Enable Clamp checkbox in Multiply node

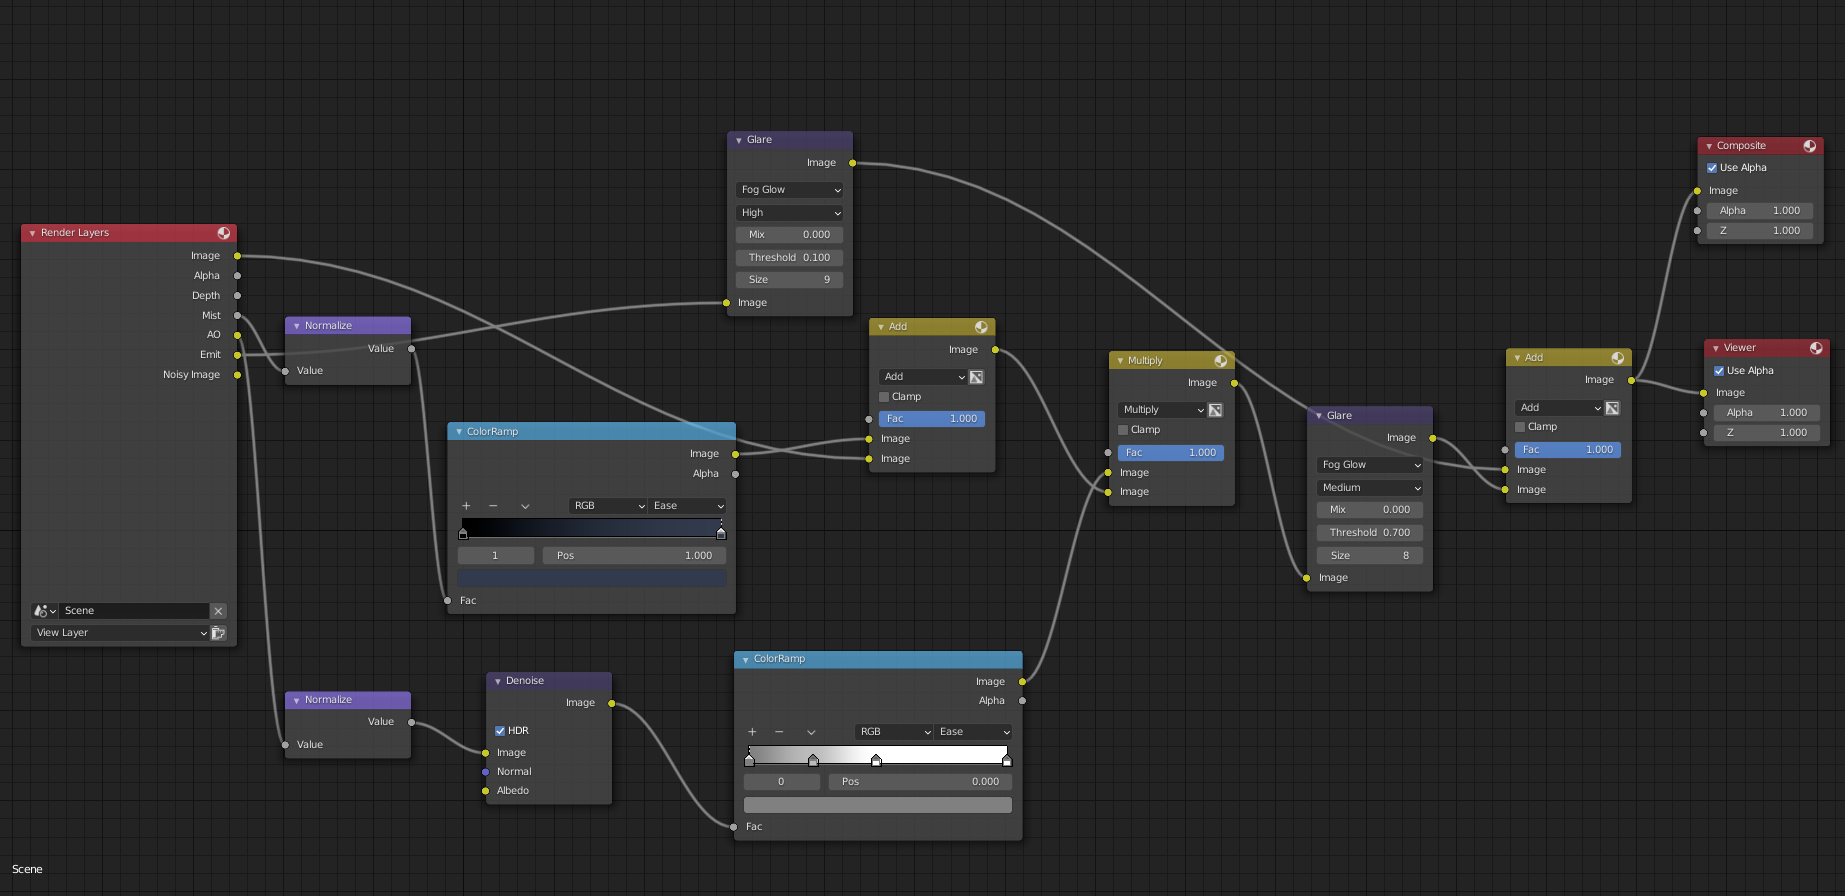click(x=1123, y=430)
